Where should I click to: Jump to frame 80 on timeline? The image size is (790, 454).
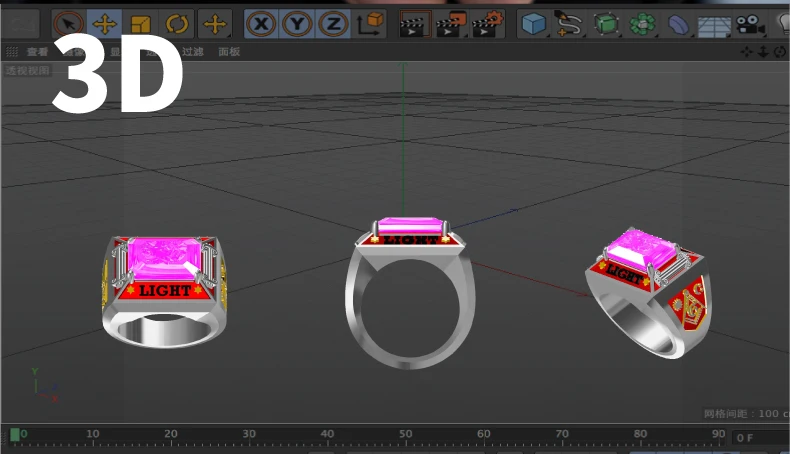640,434
